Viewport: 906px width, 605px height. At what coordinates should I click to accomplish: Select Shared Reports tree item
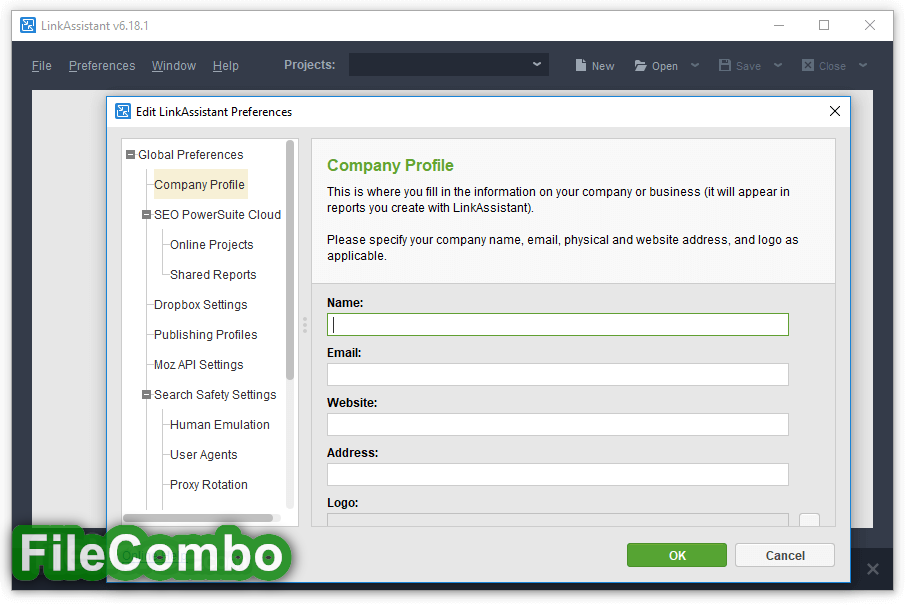pos(213,275)
